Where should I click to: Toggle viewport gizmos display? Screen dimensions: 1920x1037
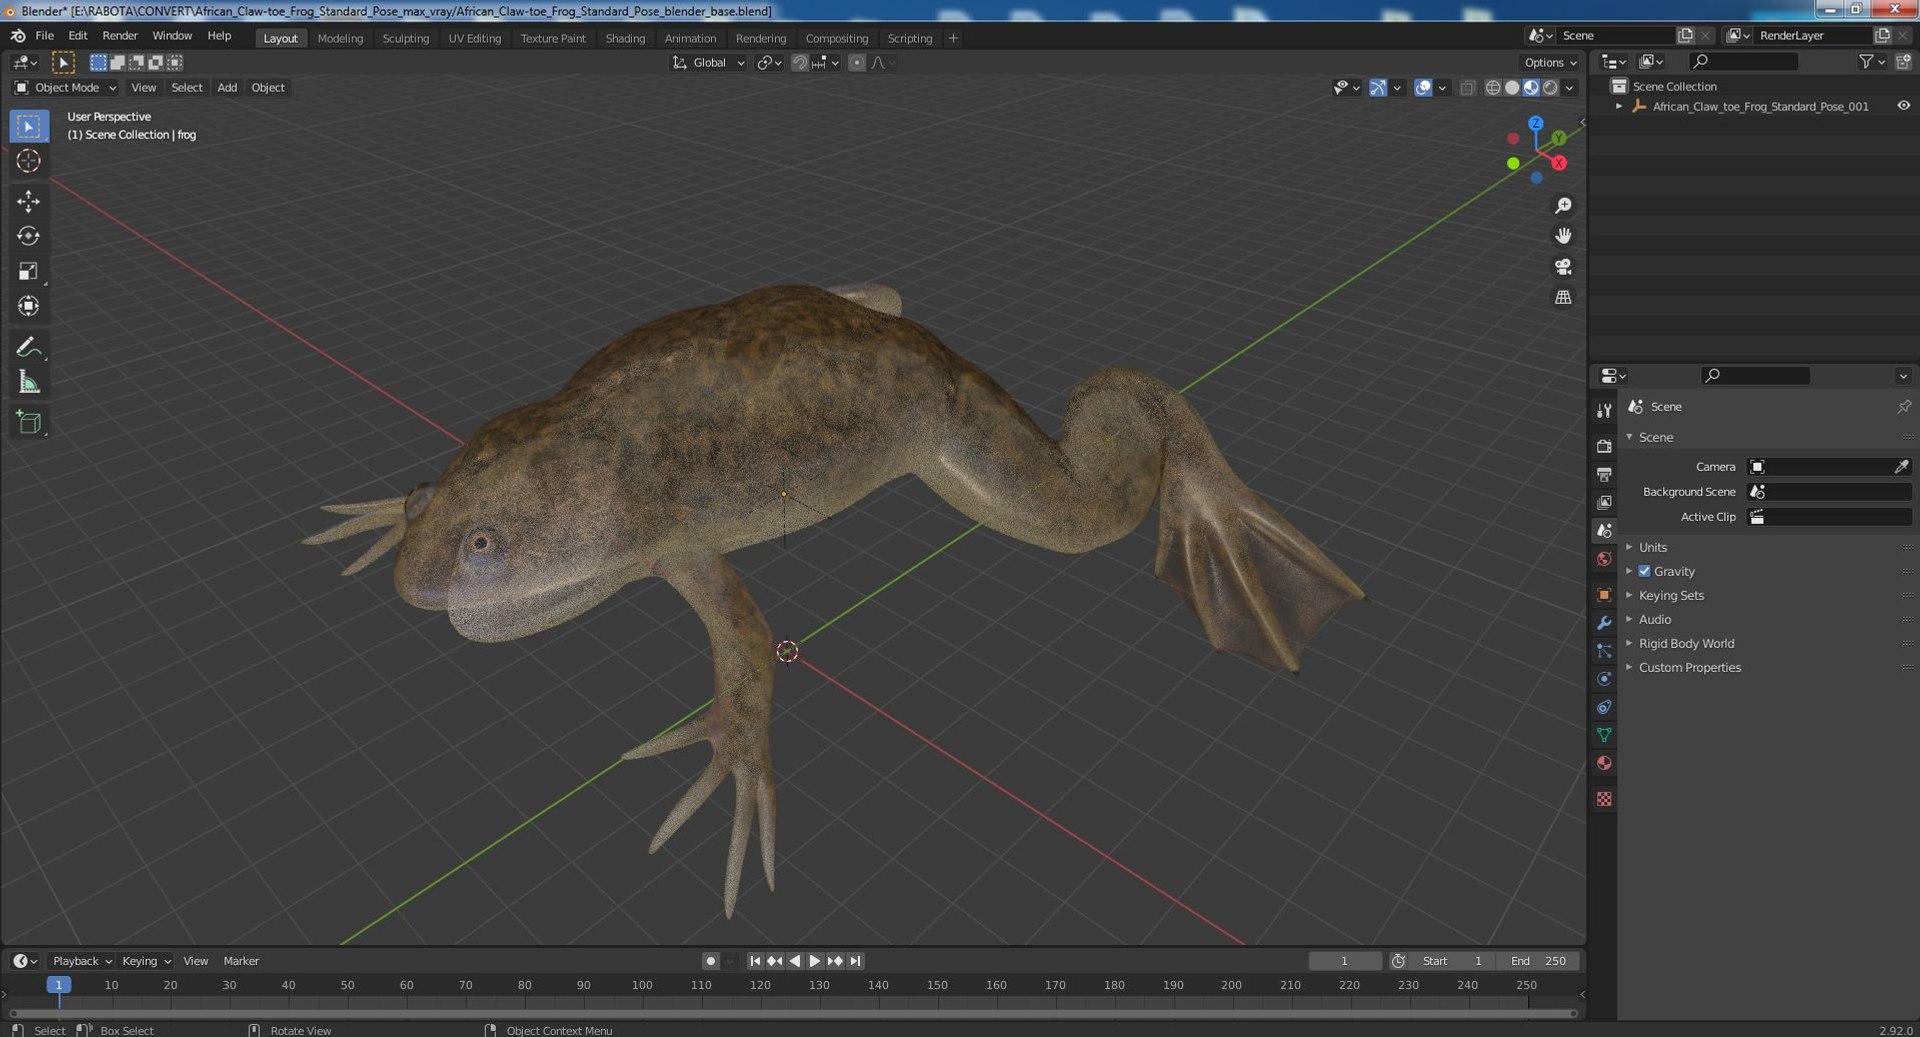click(x=1378, y=88)
